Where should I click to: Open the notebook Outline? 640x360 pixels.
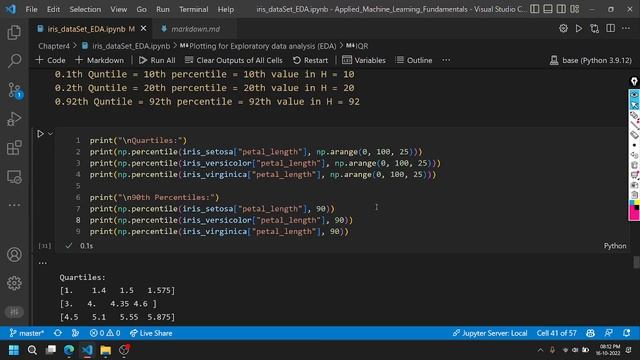(414, 60)
